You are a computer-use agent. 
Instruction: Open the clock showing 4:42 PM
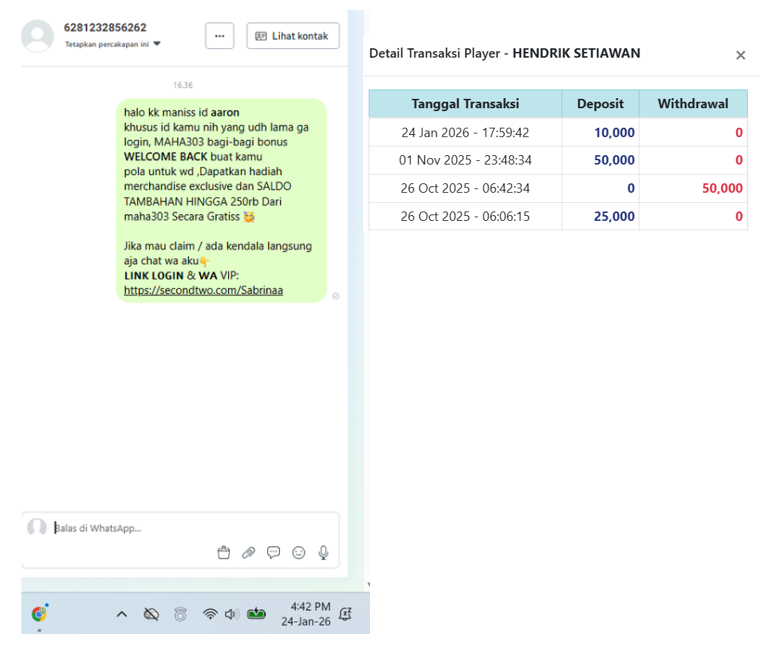[x=306, y=614]
